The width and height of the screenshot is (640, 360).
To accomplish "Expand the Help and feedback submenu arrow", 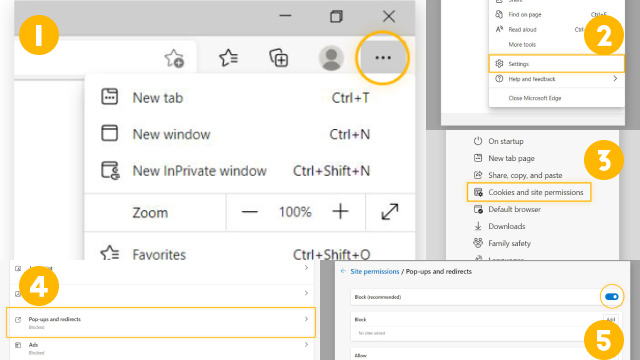I will pos(615,79).
